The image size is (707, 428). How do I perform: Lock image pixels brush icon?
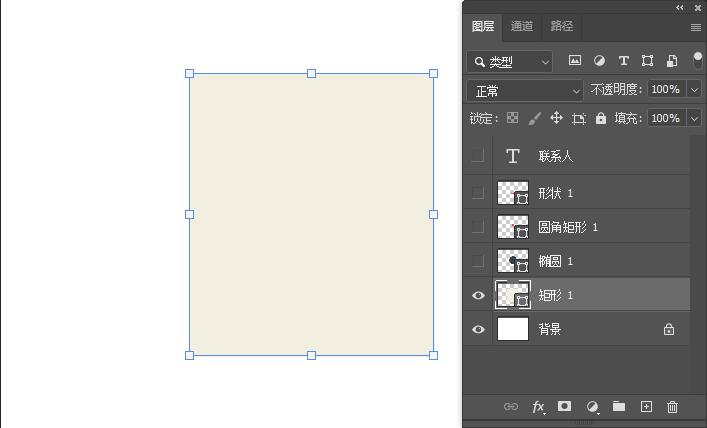tap(534, 119)
